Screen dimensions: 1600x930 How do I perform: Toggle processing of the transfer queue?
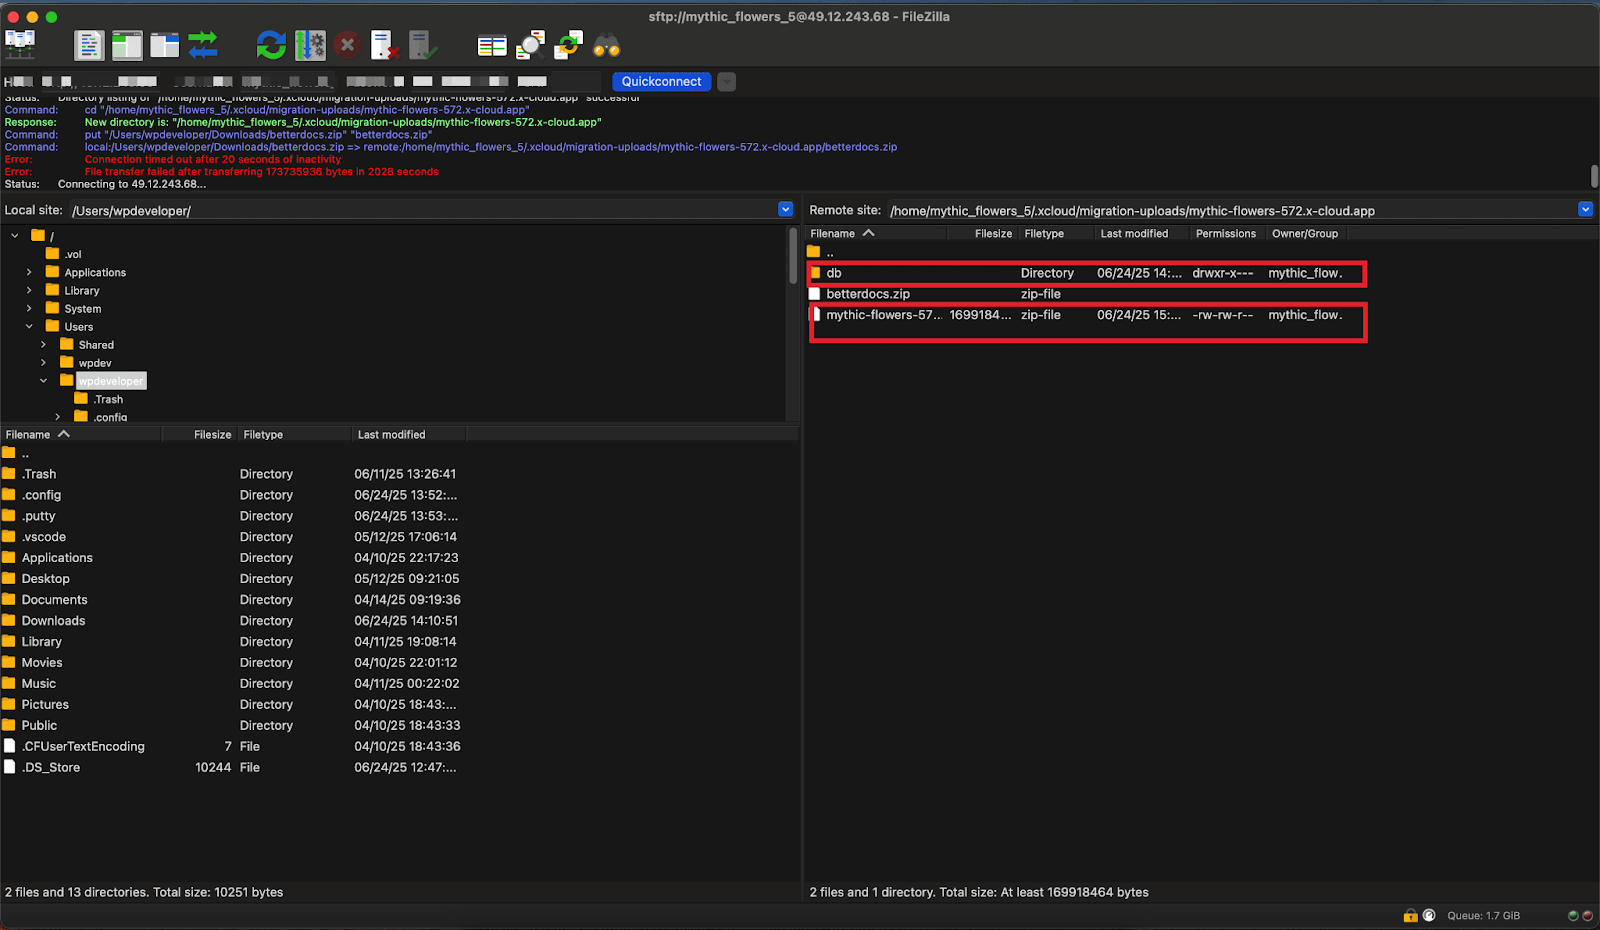coord(310,45)
